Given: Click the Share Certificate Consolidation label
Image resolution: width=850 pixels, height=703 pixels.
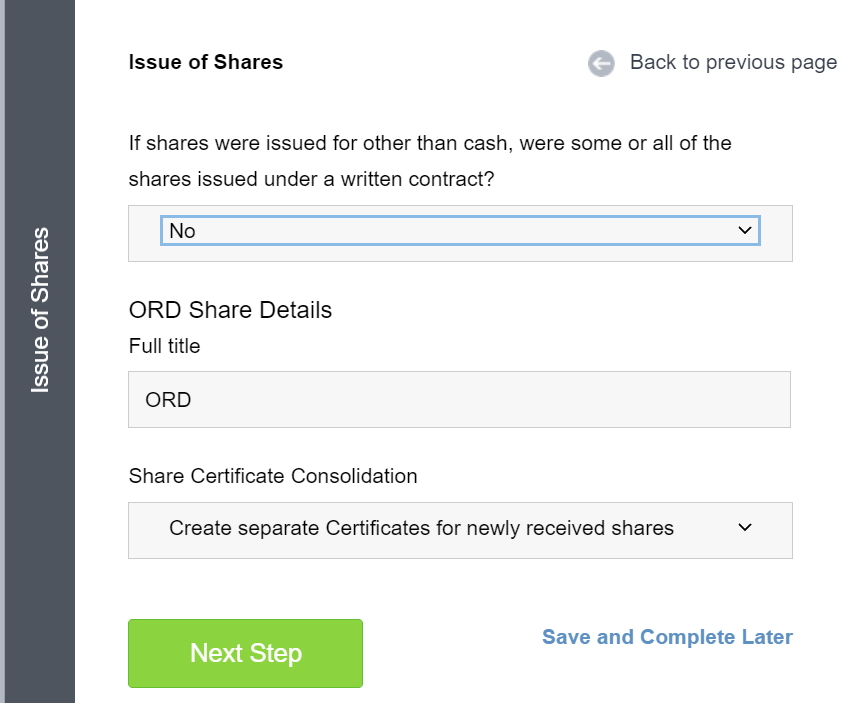Looking at the screenshot, I should [x=273, y=476].
